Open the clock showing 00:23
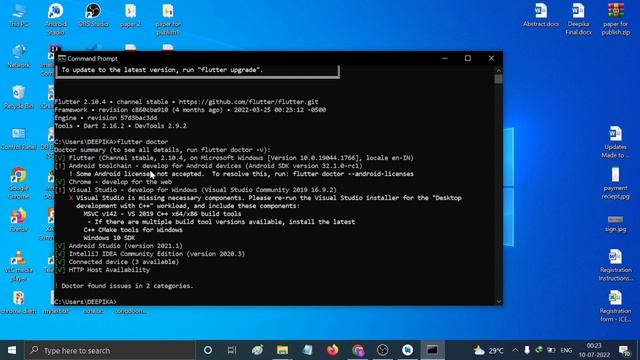The image size is (640, 360). pyautogui.click(x=594, y=350)
